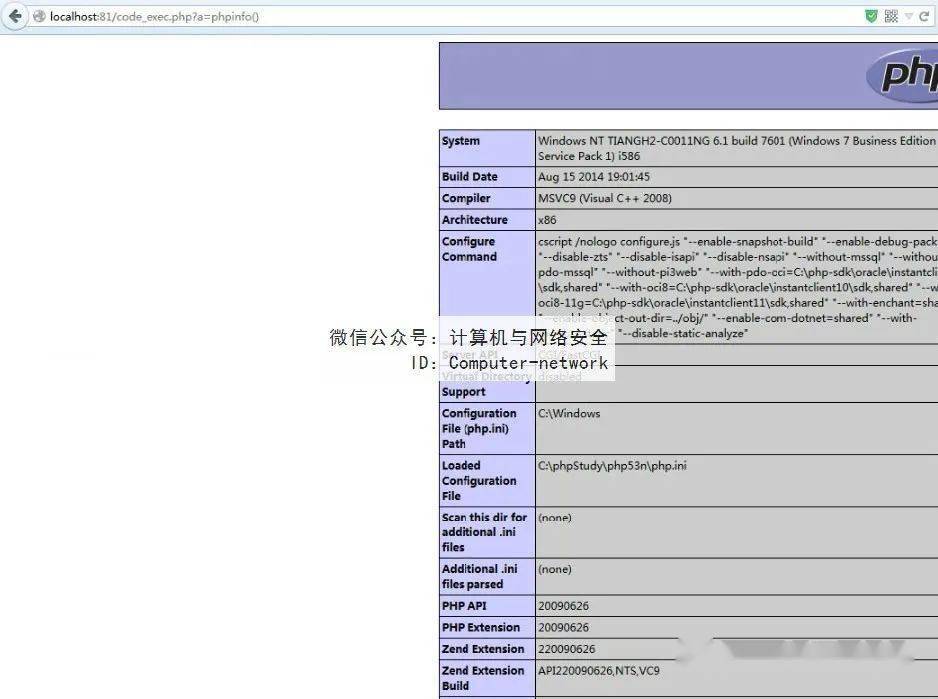Click the green shield security icon

pos(871,17)
